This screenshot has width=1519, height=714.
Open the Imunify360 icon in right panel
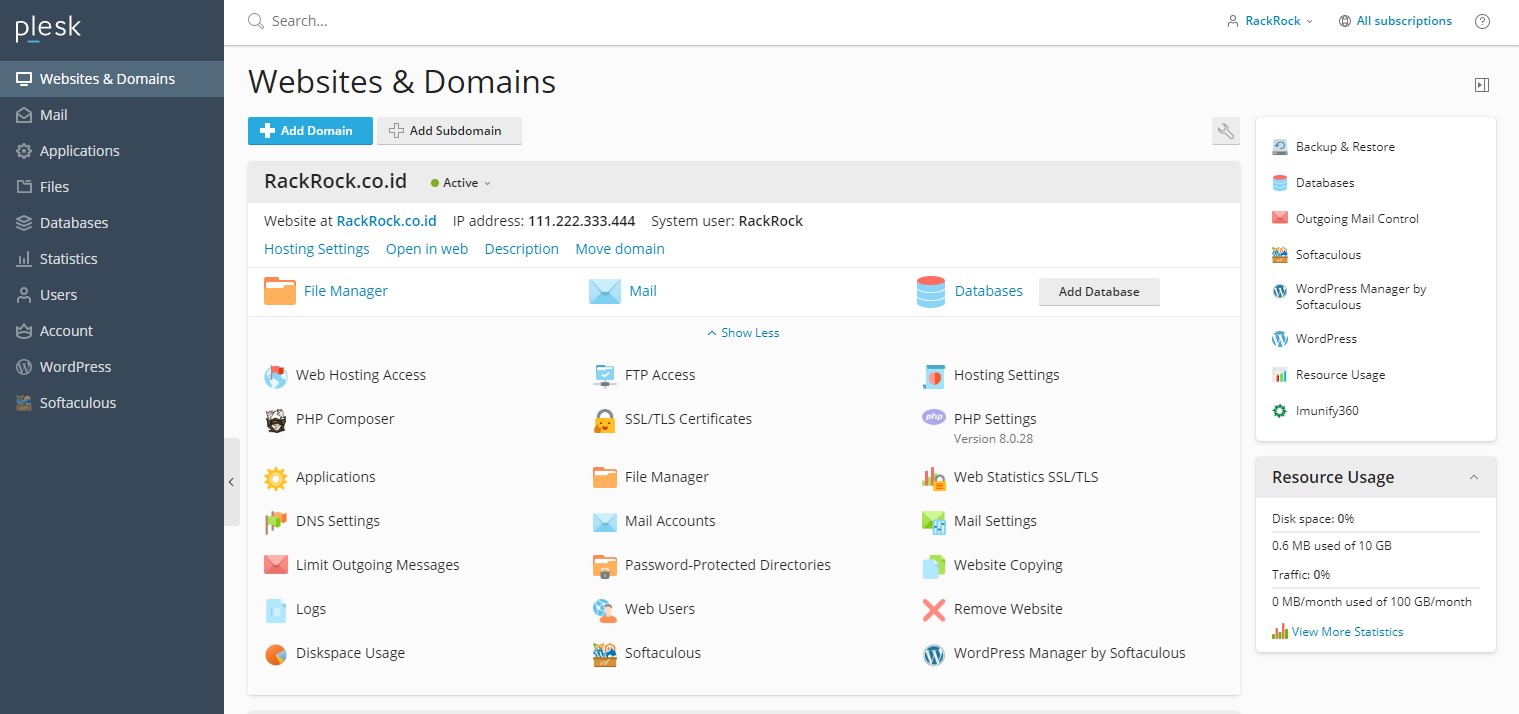[x=1280, y=411]
